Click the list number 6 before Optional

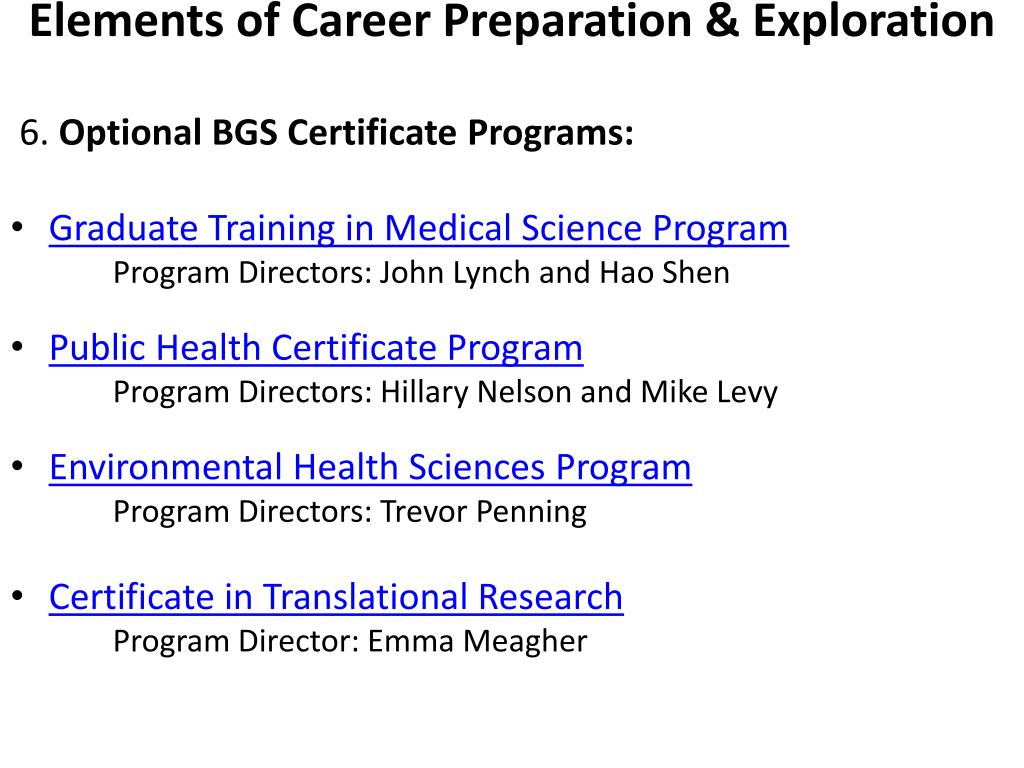tap(34, 133)
